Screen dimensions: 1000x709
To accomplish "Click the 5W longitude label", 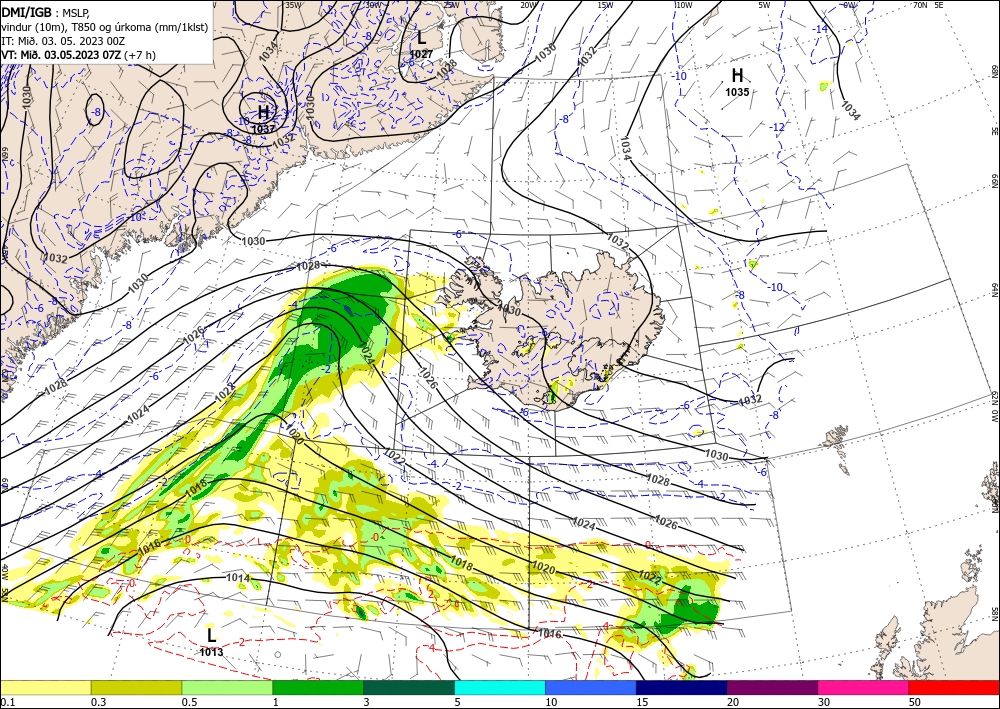I will (x=764, y=5).
